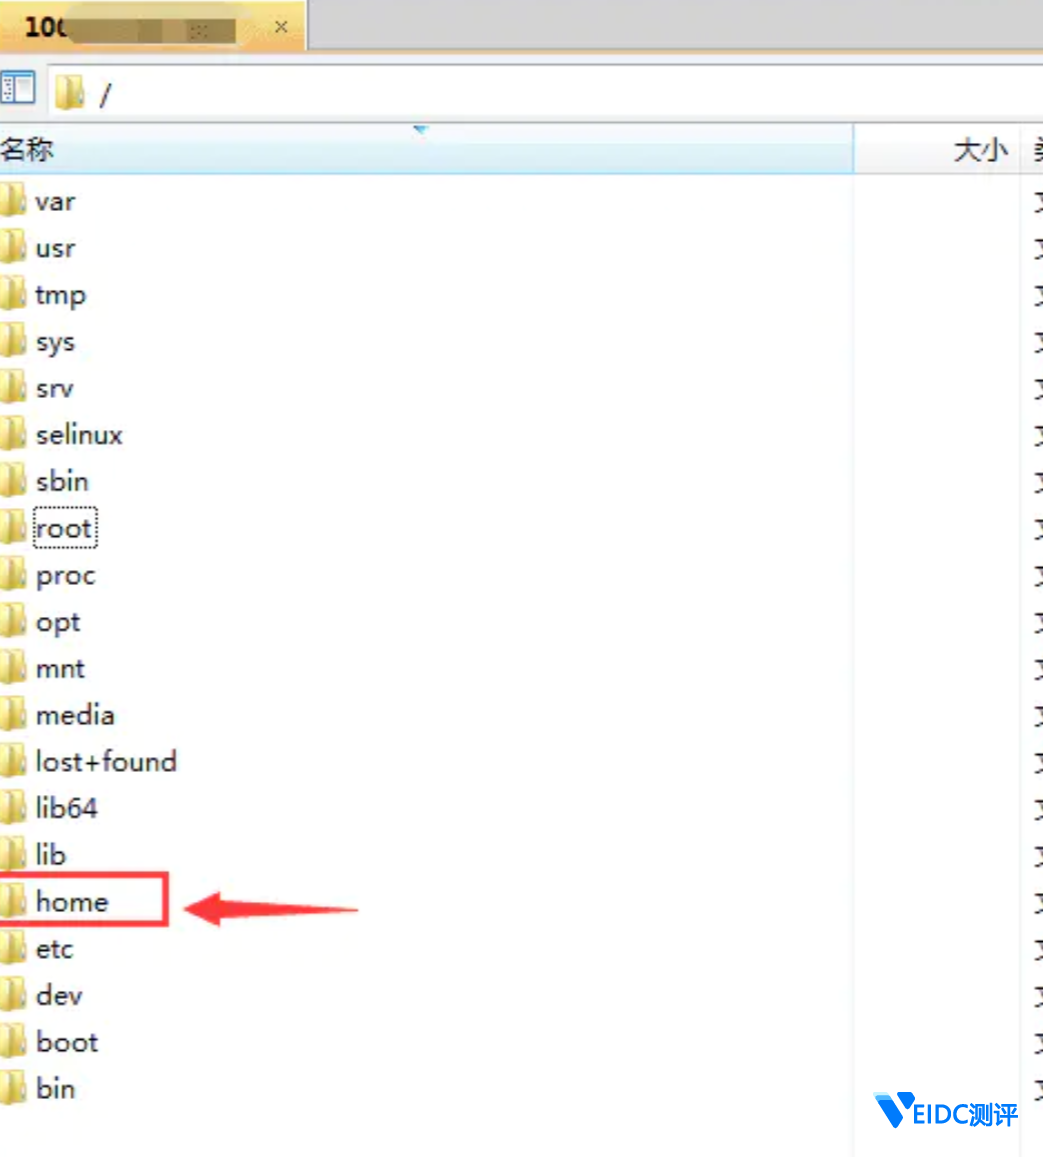This screenshot has width=1043, height=1157.
Task: Select the selinux folder name
Action: (79, 435)
